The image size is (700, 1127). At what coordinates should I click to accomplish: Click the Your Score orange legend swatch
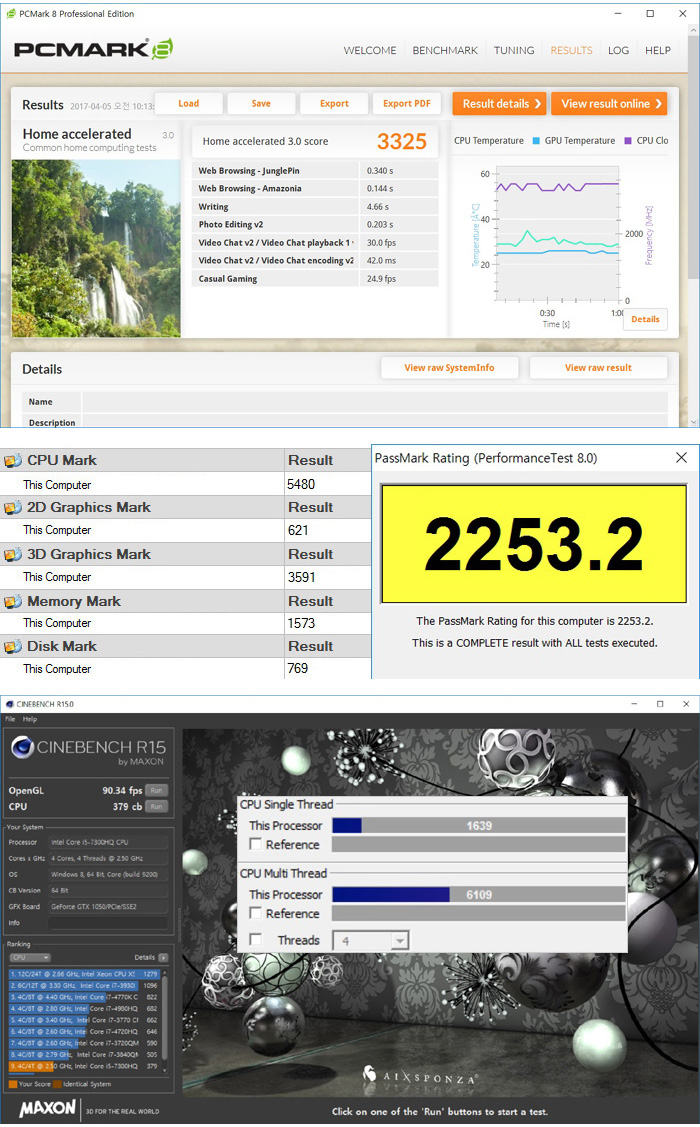click(13, 1084)
